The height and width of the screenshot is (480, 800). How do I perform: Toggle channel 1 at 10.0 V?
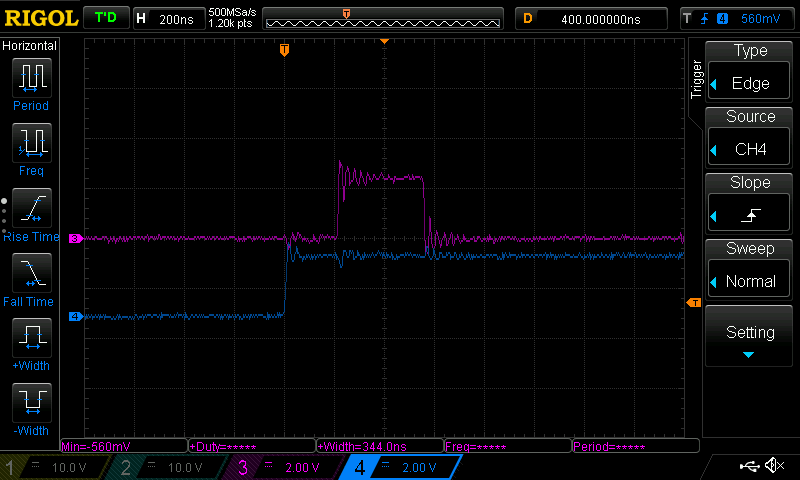point(54,467)
